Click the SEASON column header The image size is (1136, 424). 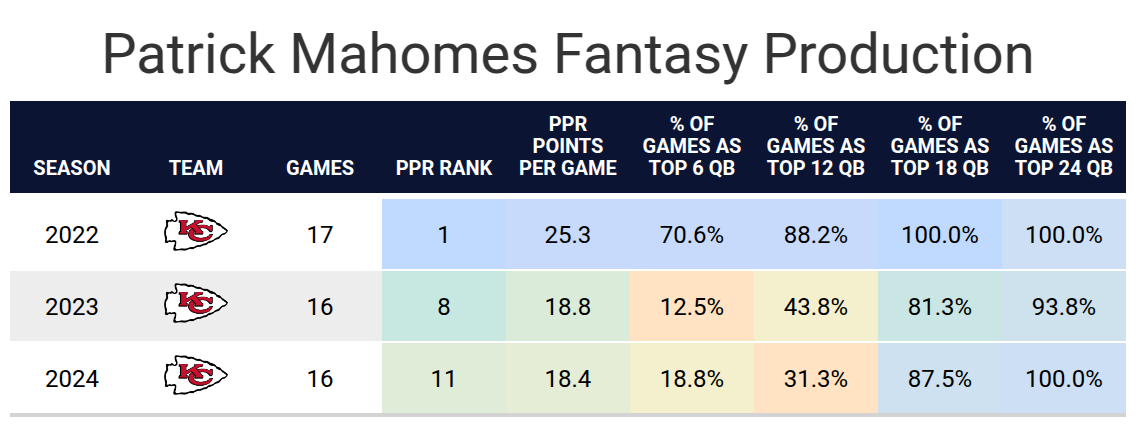(x=72, y=168)
